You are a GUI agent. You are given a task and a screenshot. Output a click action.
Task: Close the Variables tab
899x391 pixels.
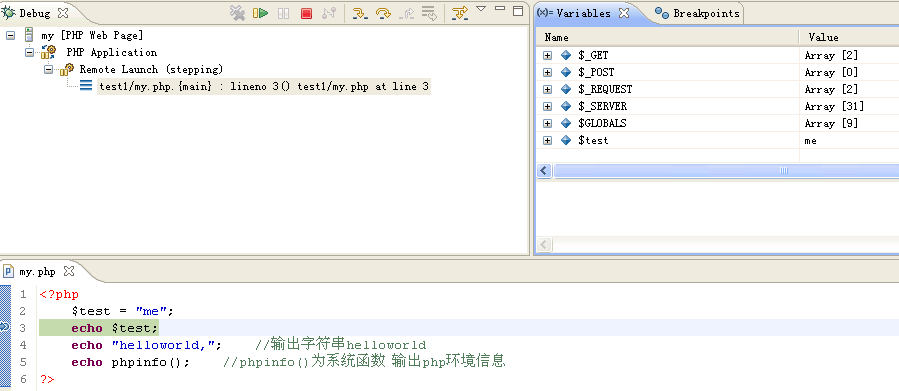tap(623, 13)
